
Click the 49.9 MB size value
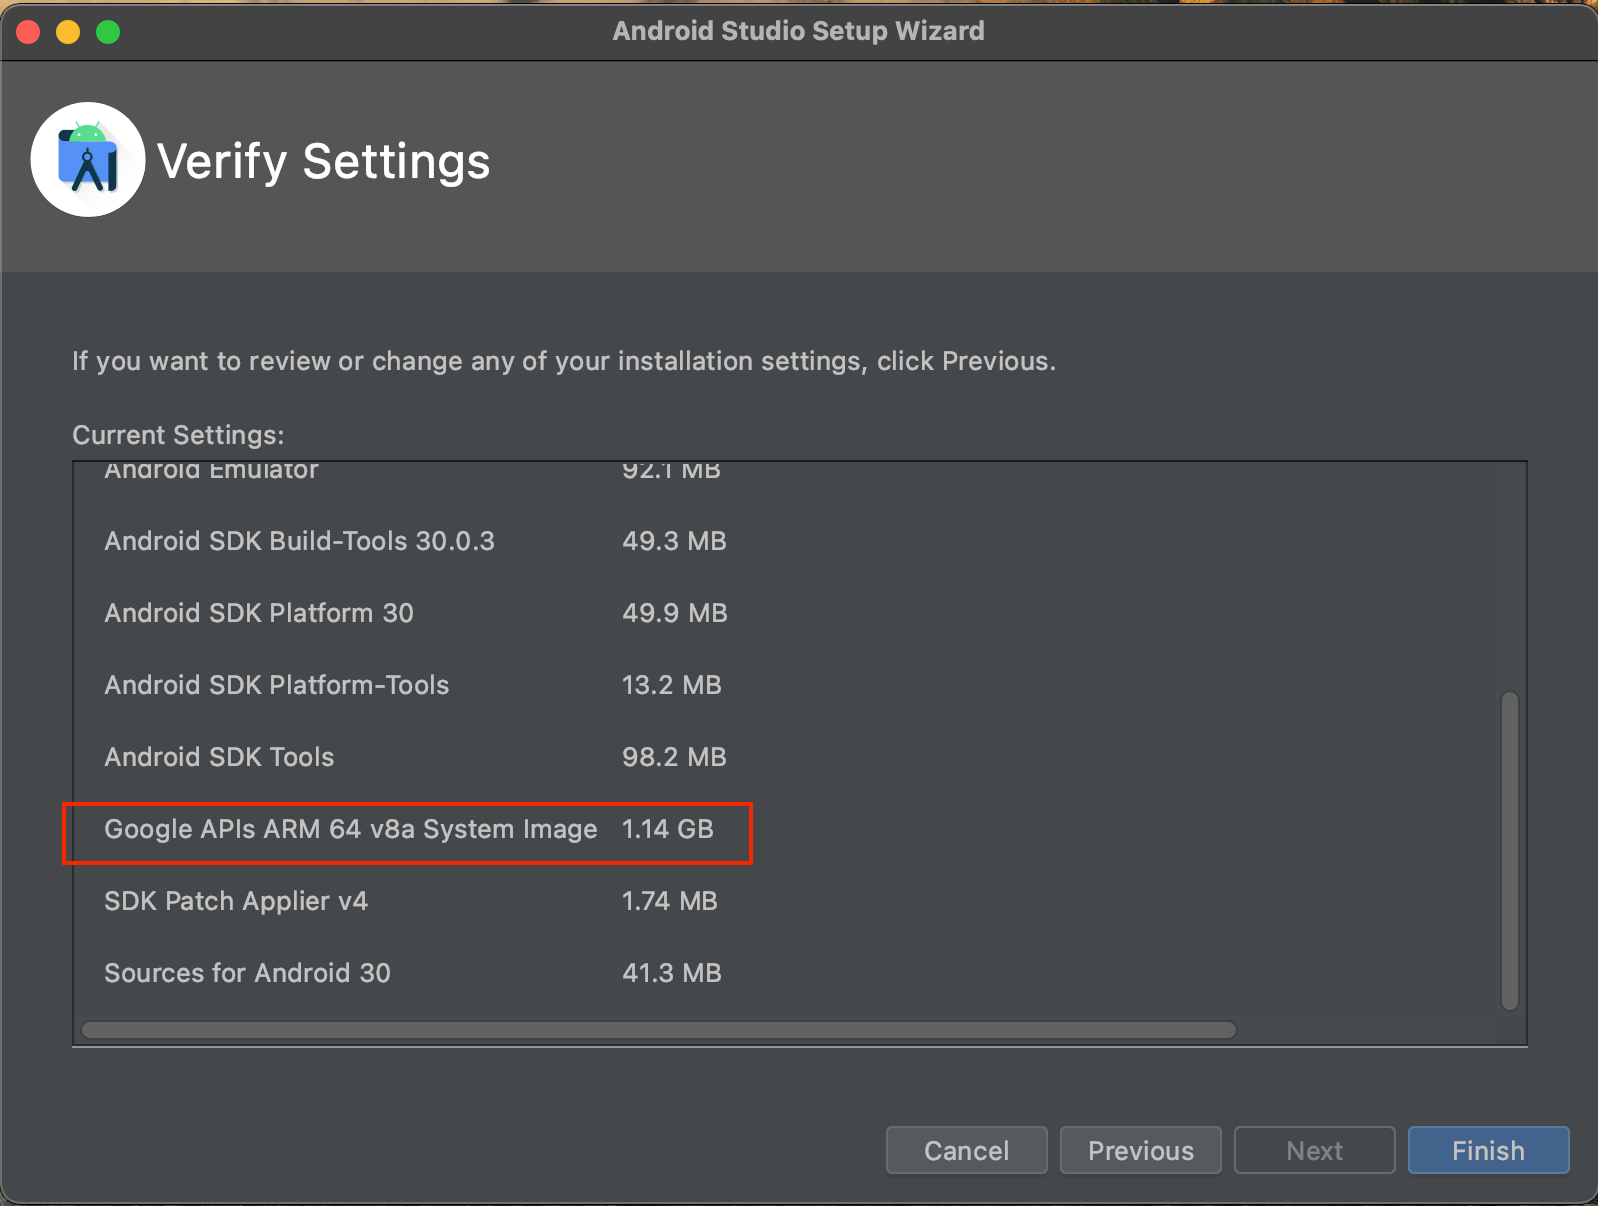[x=675, y=613]
